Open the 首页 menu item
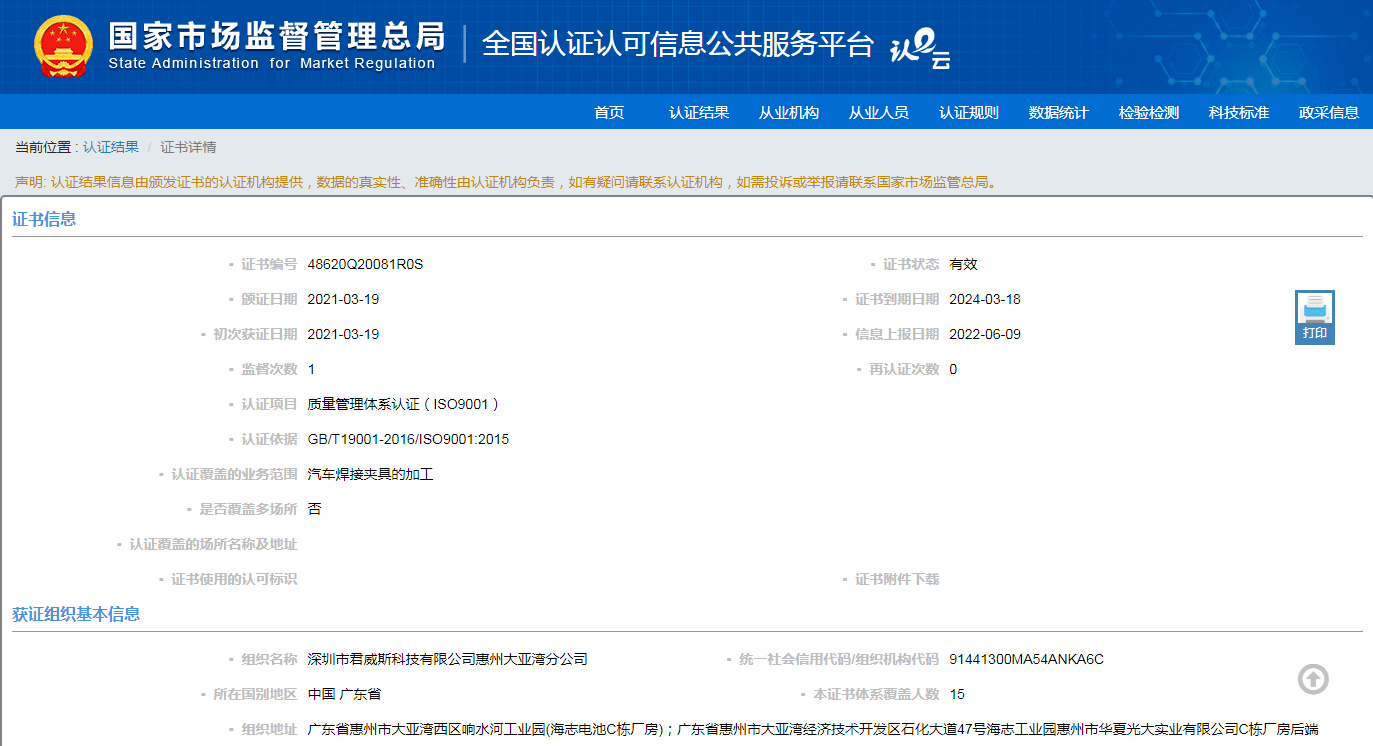The width and height of the screenshot is (1373, 746). point(609,112)
